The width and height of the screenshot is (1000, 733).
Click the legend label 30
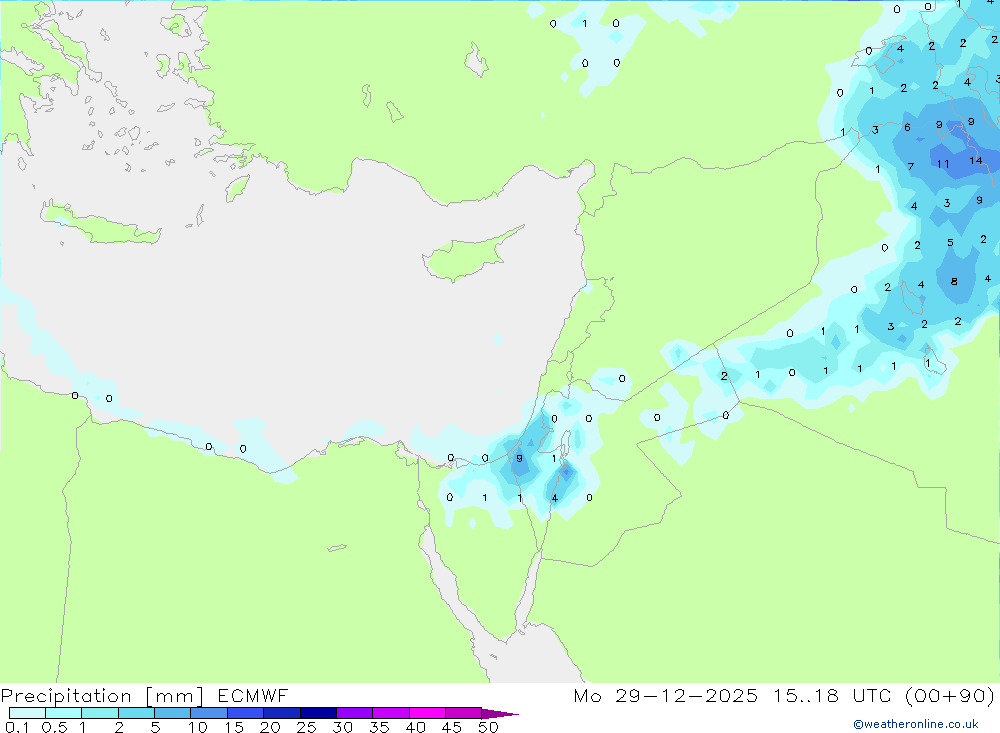click(343, 727)
